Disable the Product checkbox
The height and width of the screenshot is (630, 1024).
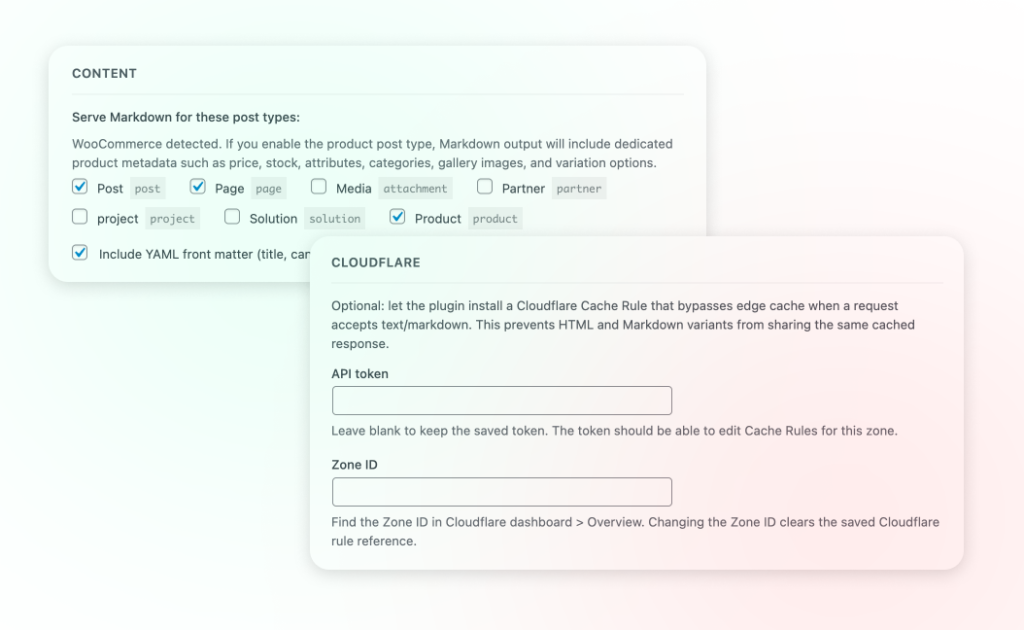(x=397, y=217)
